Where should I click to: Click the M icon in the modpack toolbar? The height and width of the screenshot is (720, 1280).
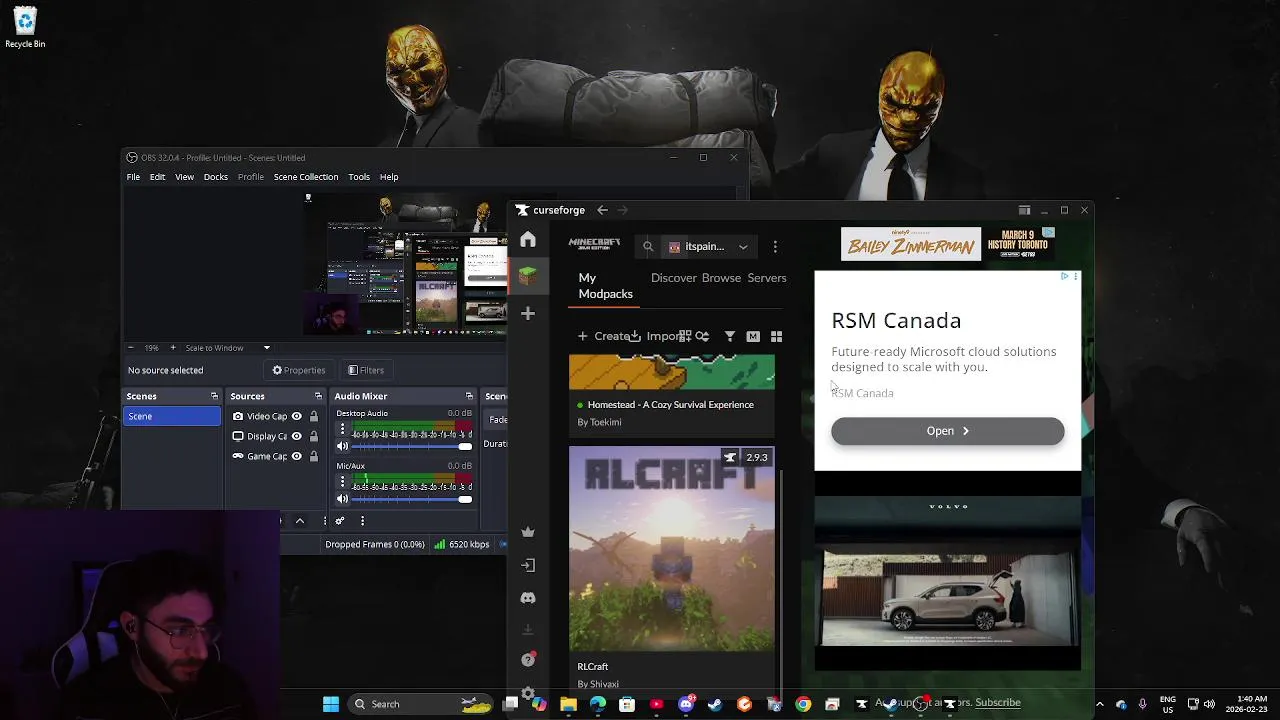pyautogui.click(x=753, y=337)
